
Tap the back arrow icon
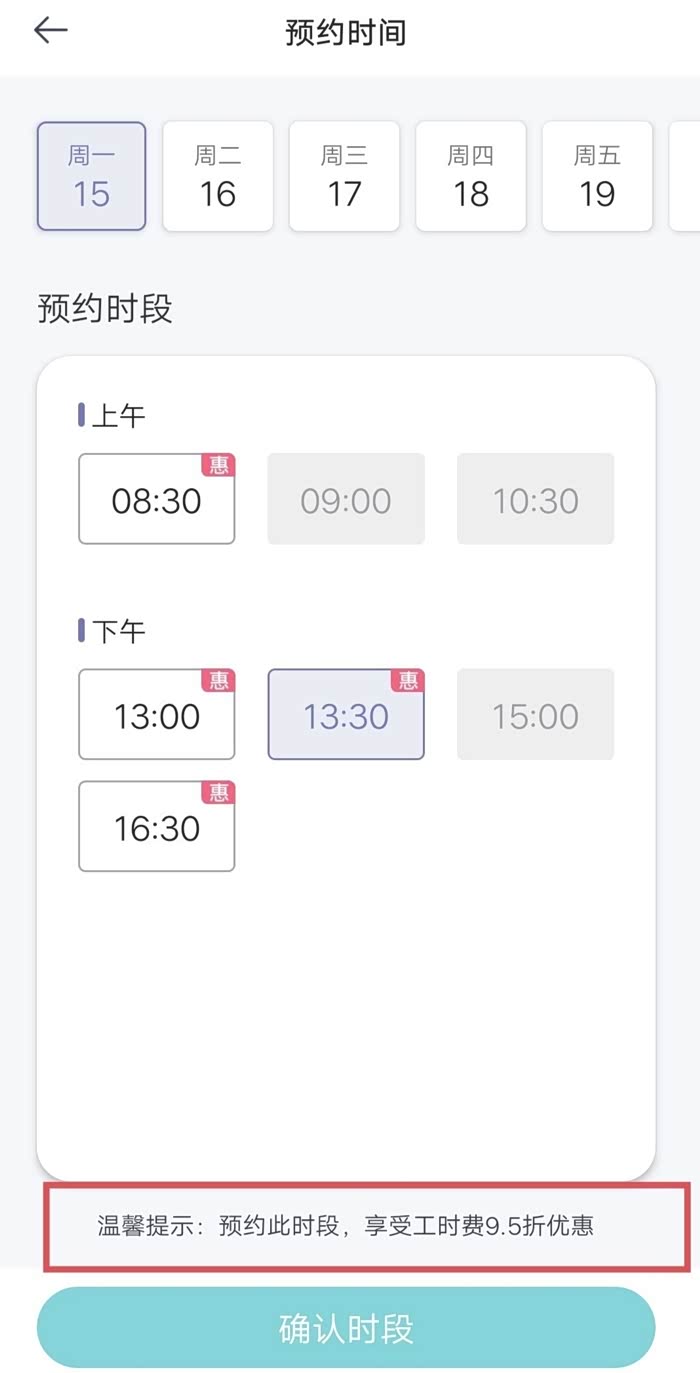50,31
